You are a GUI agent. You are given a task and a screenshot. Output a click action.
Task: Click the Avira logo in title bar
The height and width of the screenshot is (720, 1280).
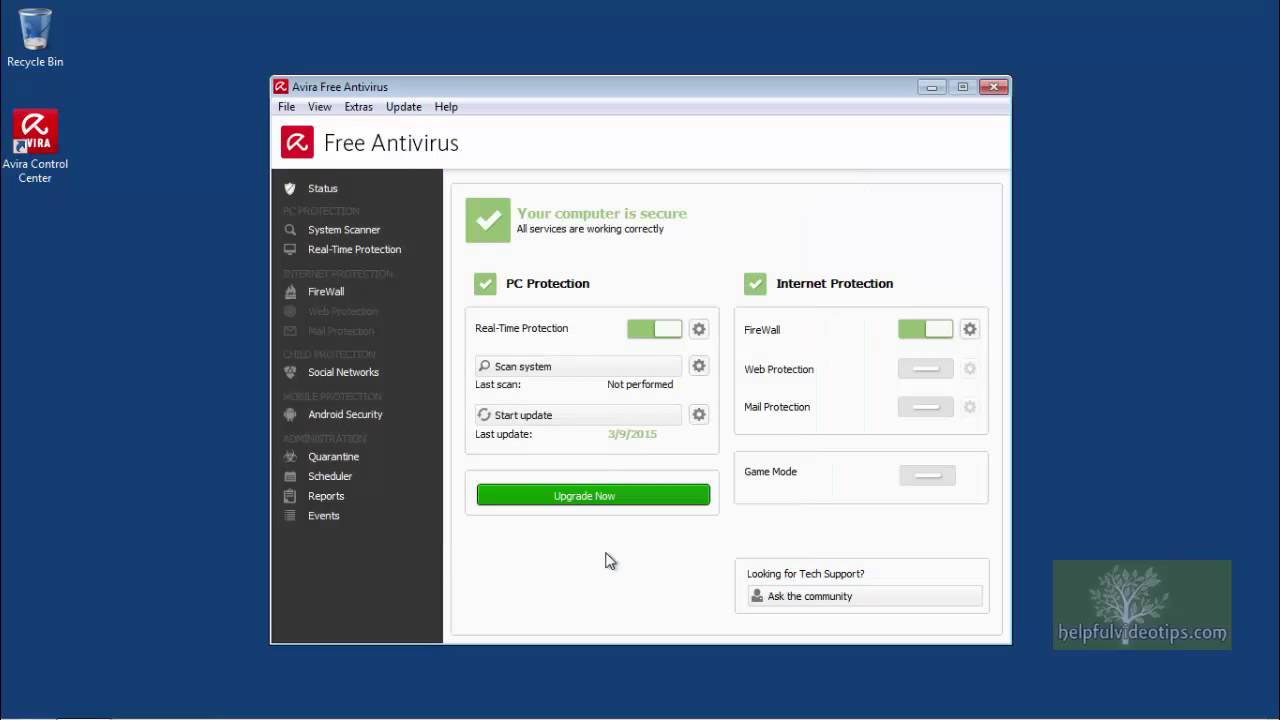[281, 87]
